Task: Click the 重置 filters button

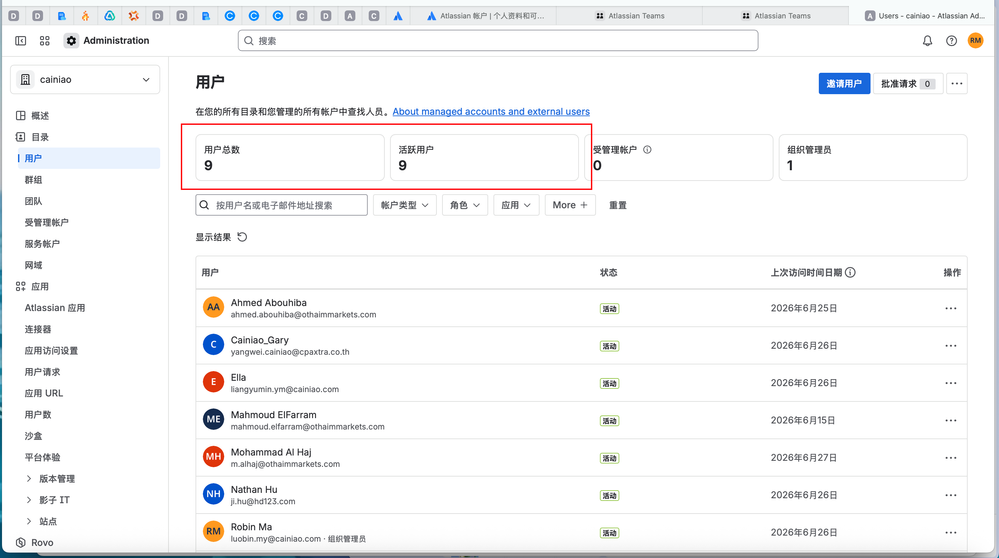Action: [617, 205]
